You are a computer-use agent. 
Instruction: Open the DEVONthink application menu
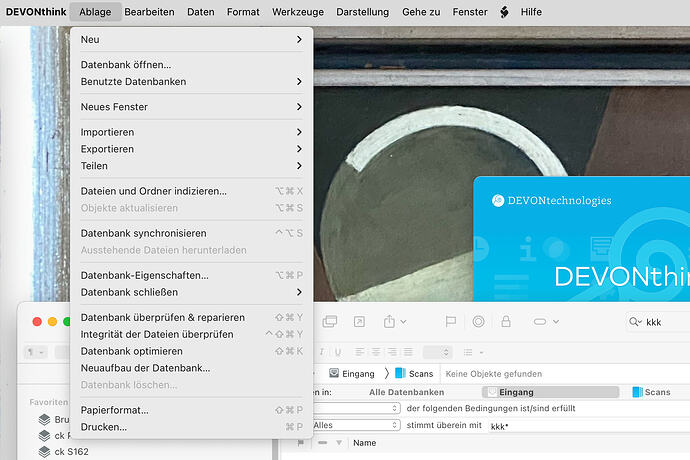[36, 12]
